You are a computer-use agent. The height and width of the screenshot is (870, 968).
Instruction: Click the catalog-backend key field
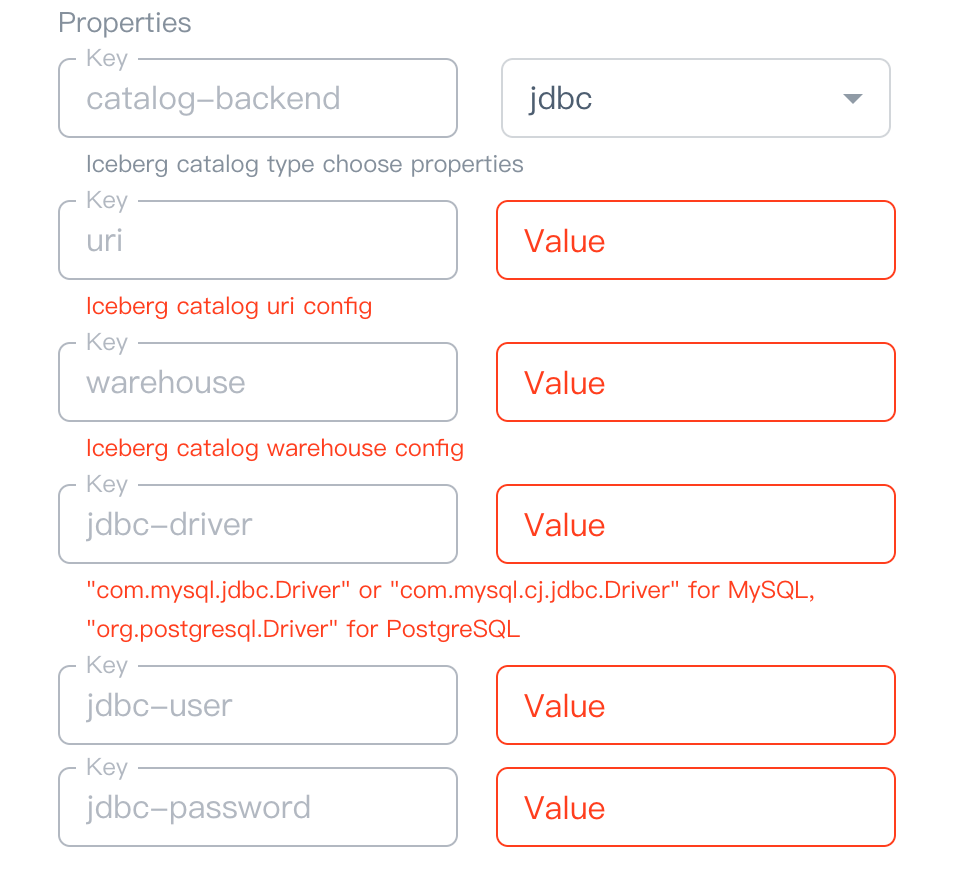257,97
